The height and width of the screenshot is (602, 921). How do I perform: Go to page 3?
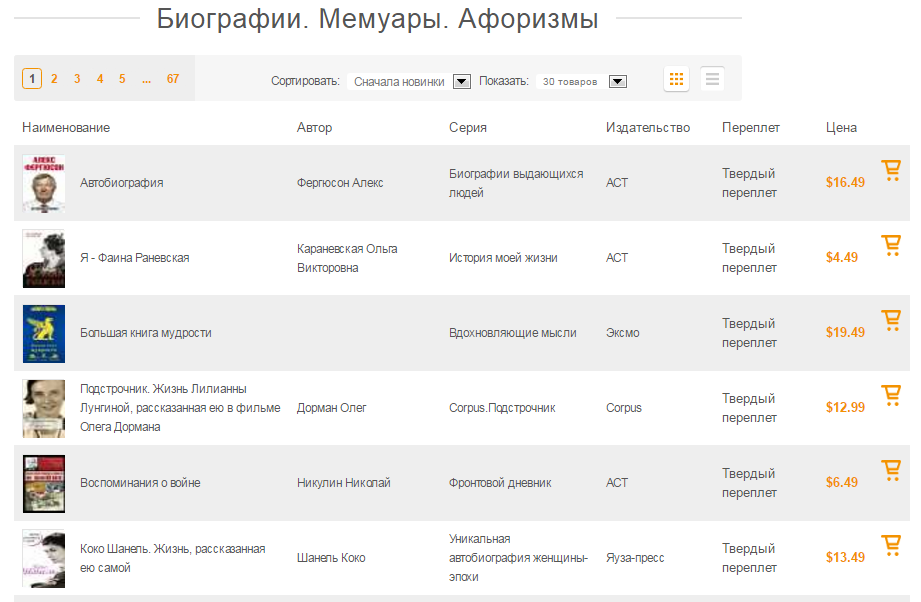pyautogui.click(x=77, y=79)
